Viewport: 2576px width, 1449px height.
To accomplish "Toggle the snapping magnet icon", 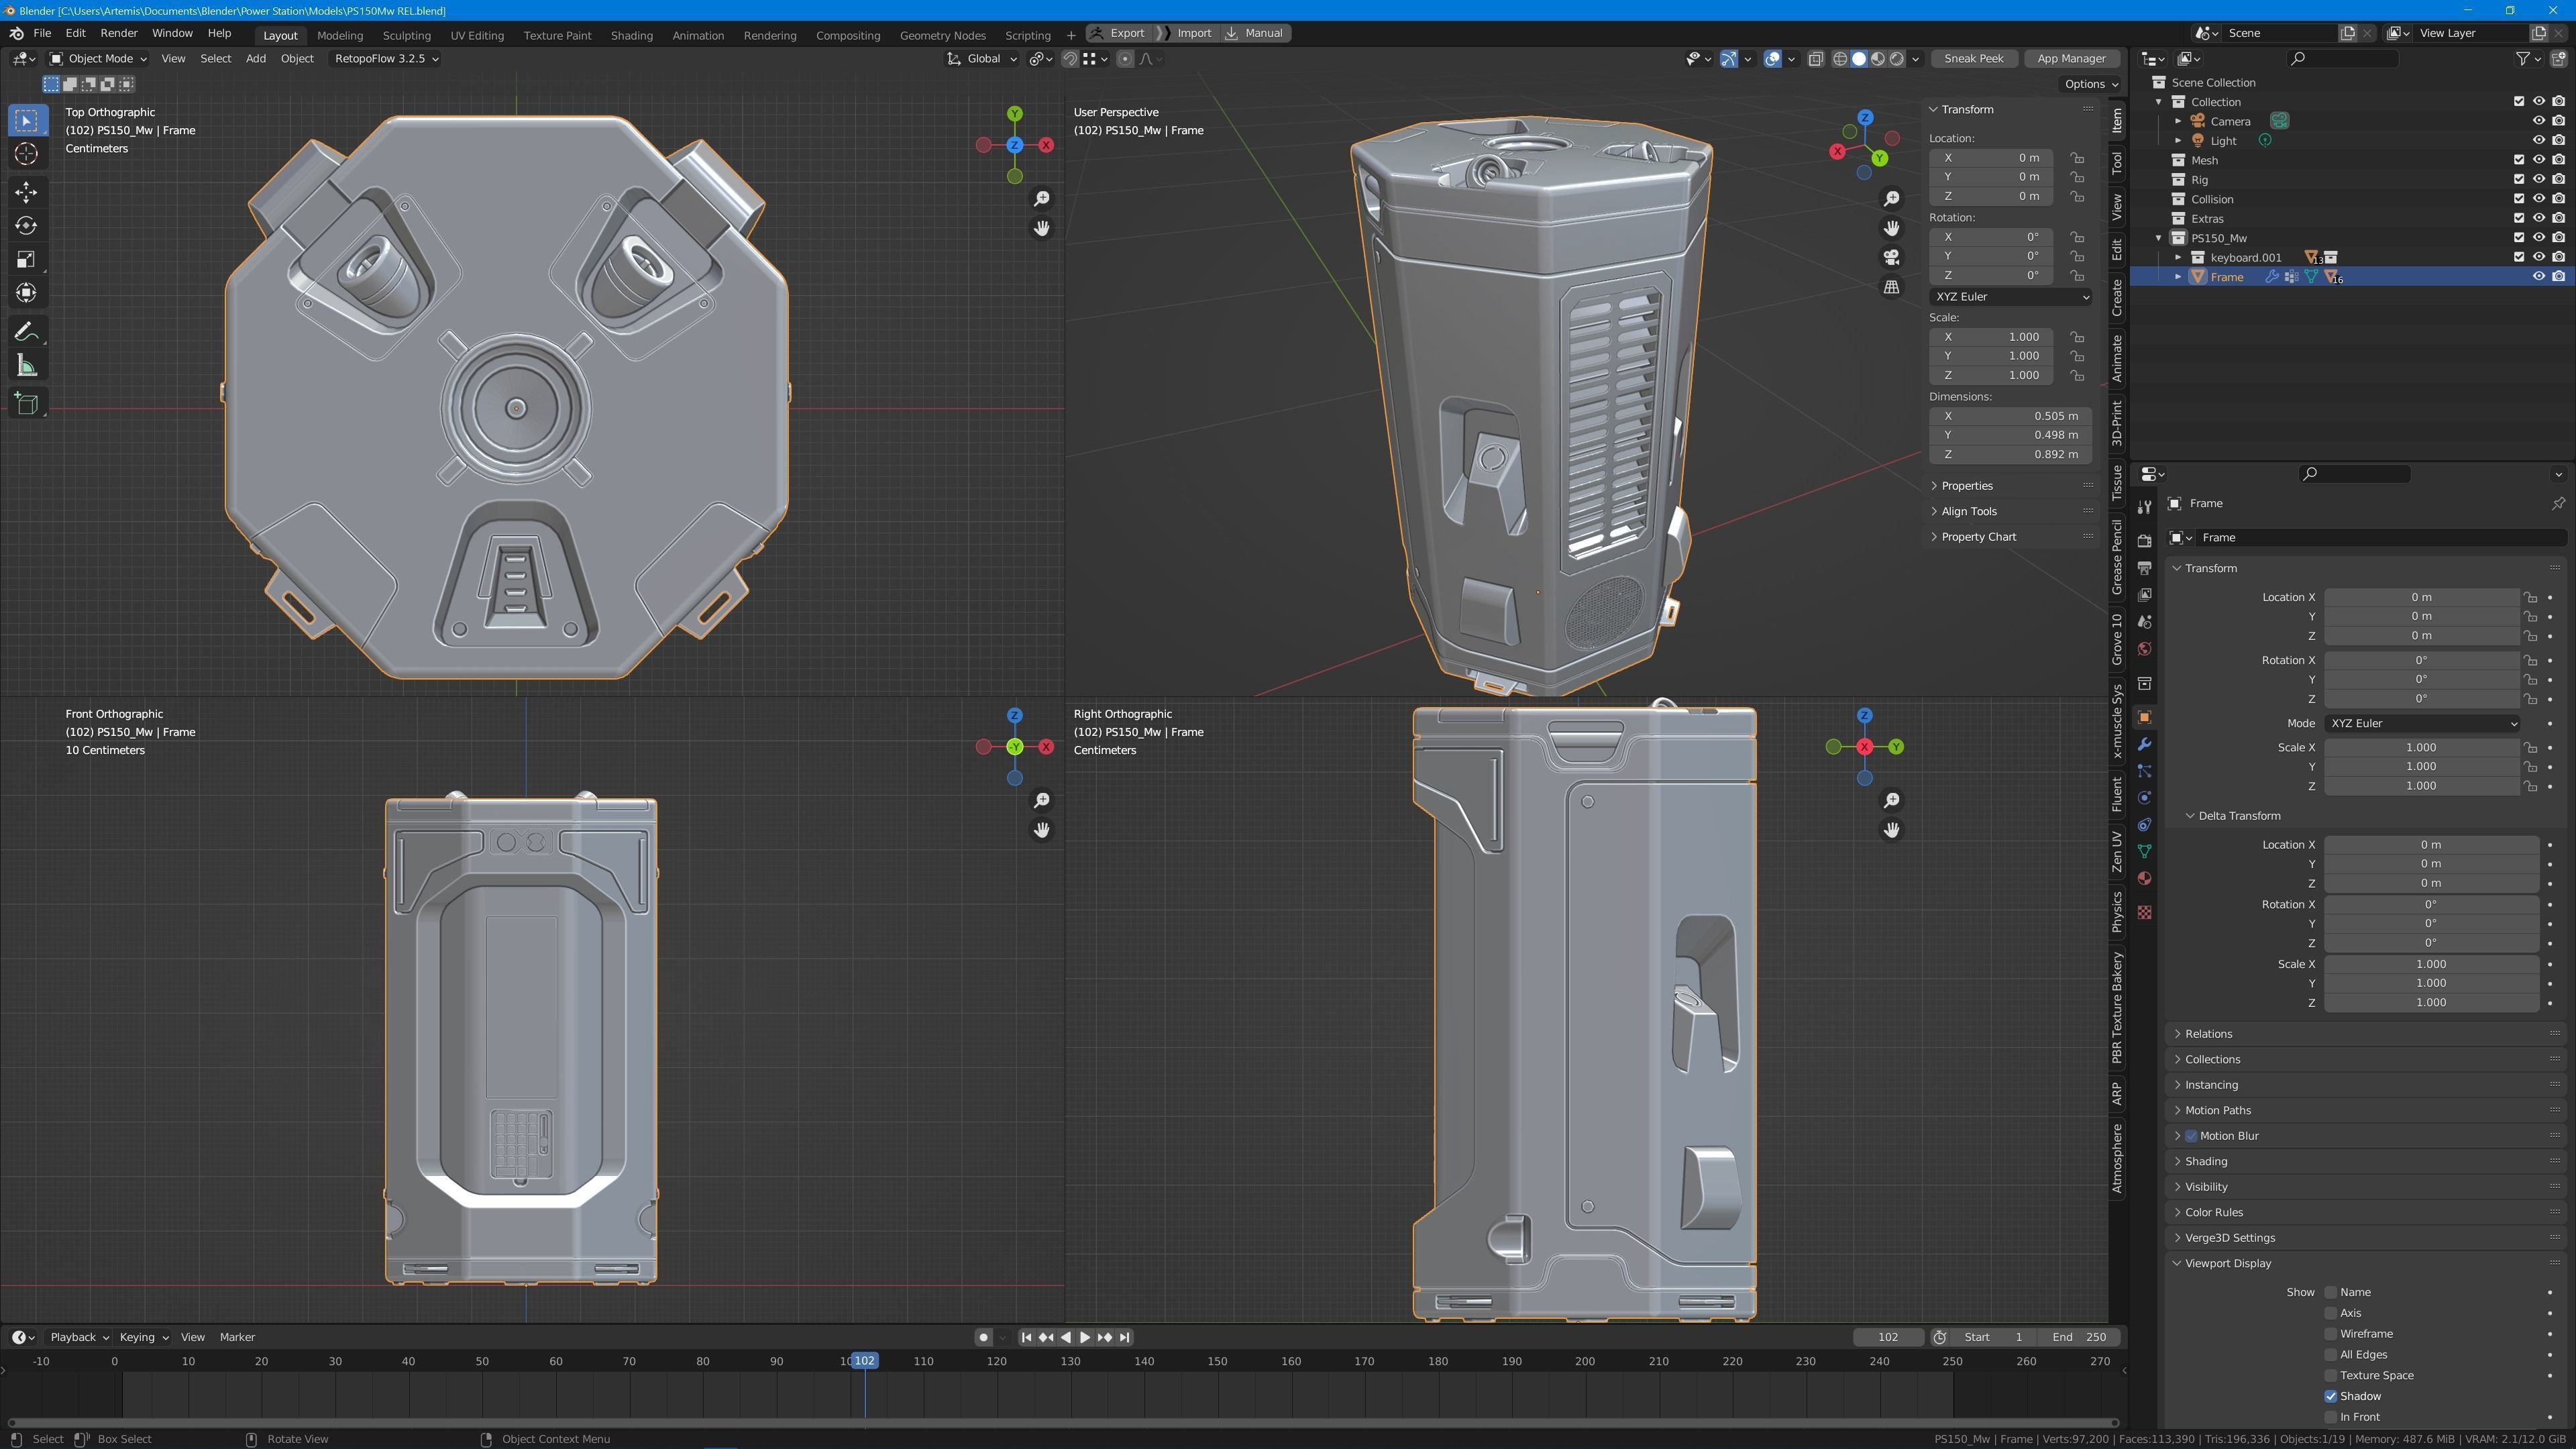I will click(x=1070, y=59).
